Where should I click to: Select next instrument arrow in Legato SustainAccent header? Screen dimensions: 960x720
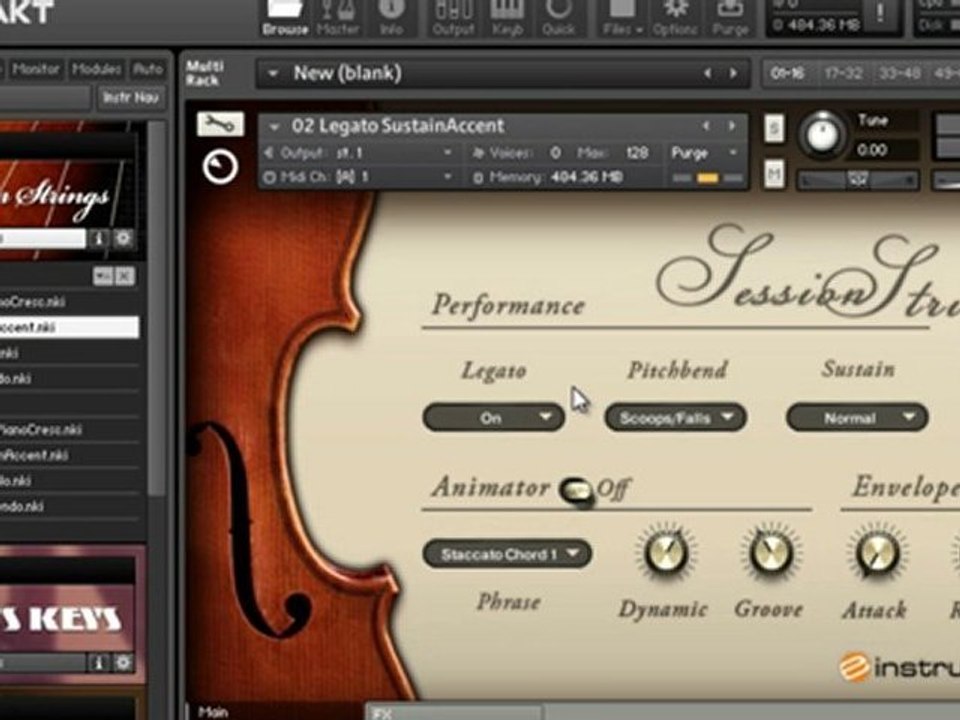coord(732,126)
